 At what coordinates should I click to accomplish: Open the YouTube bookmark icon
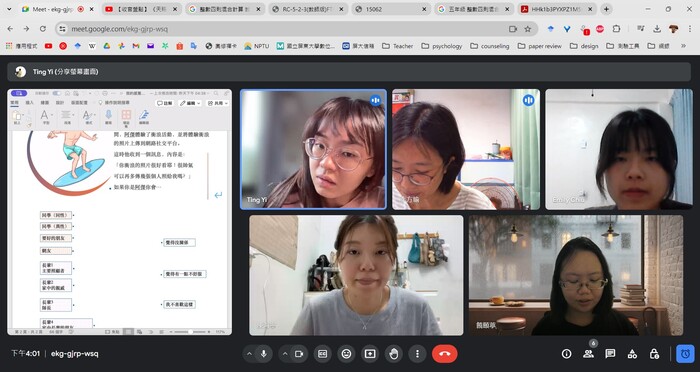click(x=48, y=46)
